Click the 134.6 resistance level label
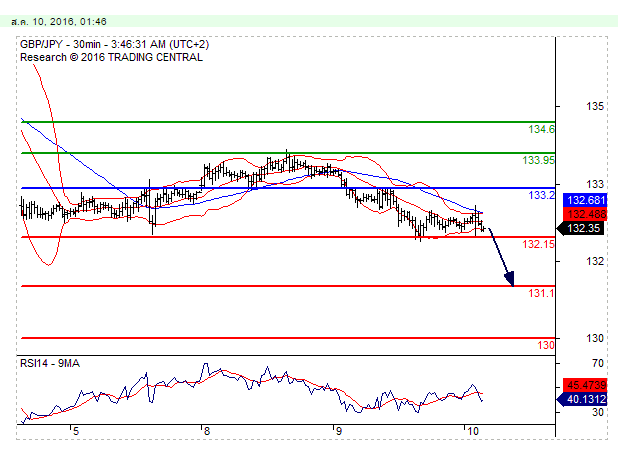Viewport: 618px width, 459px height. [541, 129]
